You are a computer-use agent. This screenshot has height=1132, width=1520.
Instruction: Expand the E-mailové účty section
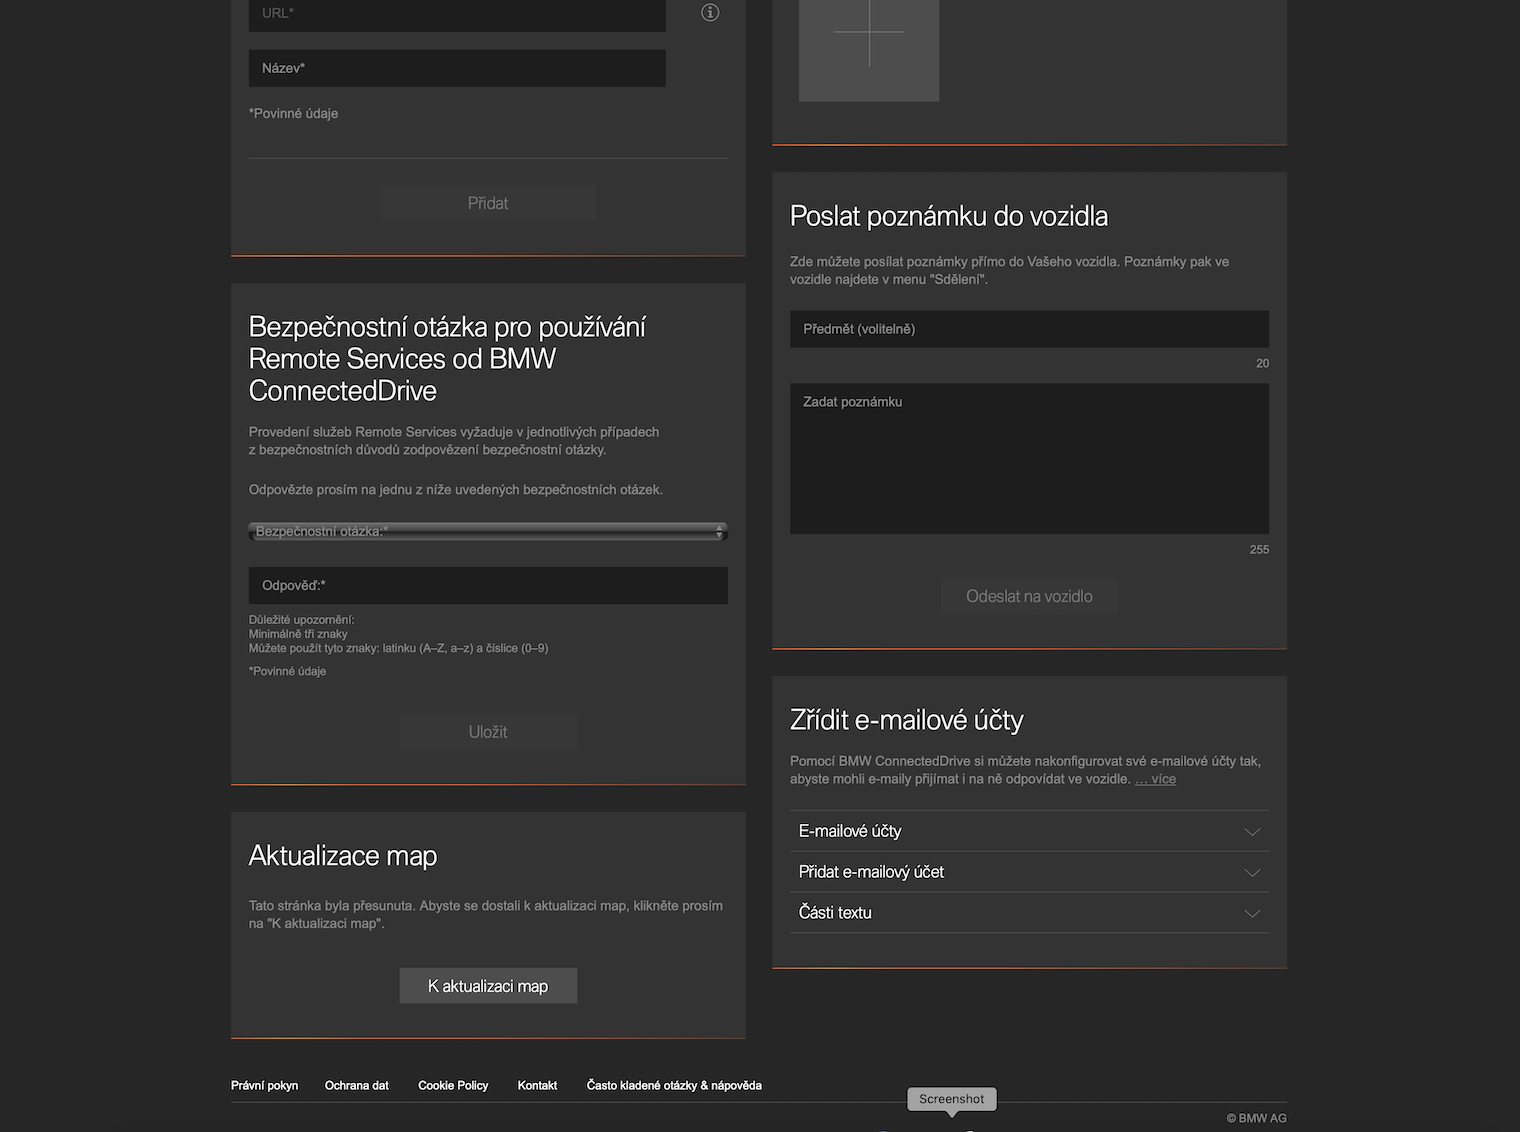pyautogui.click(x=1029, y=831)
